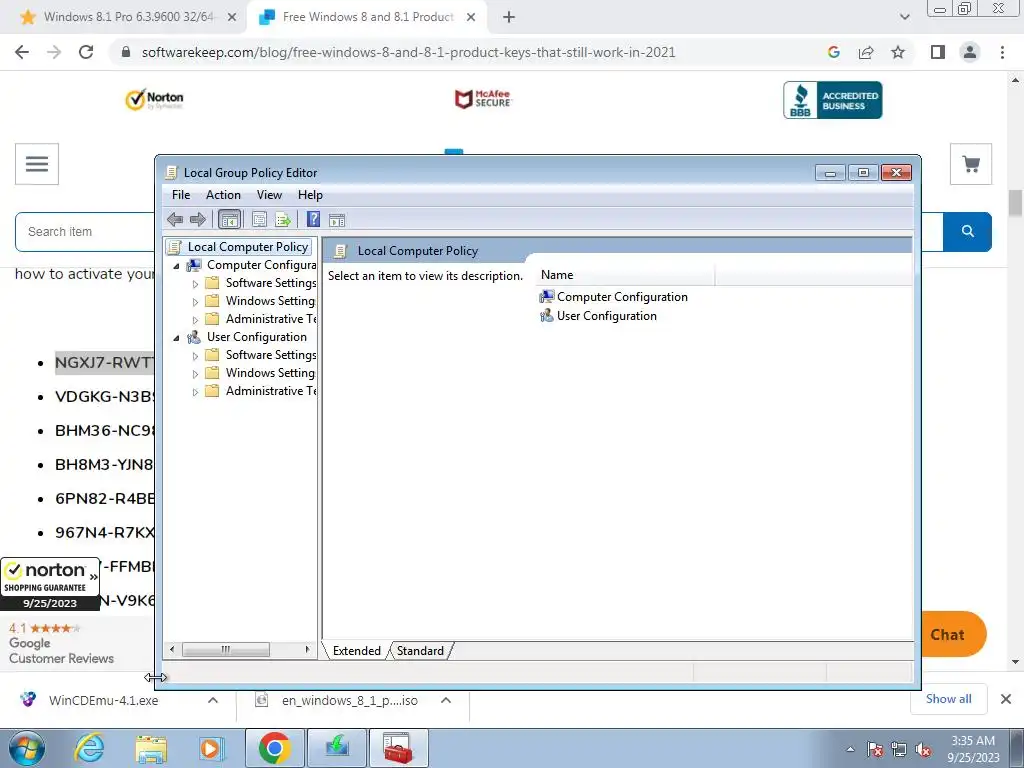Collapse the Computer Configuration tree node
The image size is (1024, 768).
(x=176, y=266)
